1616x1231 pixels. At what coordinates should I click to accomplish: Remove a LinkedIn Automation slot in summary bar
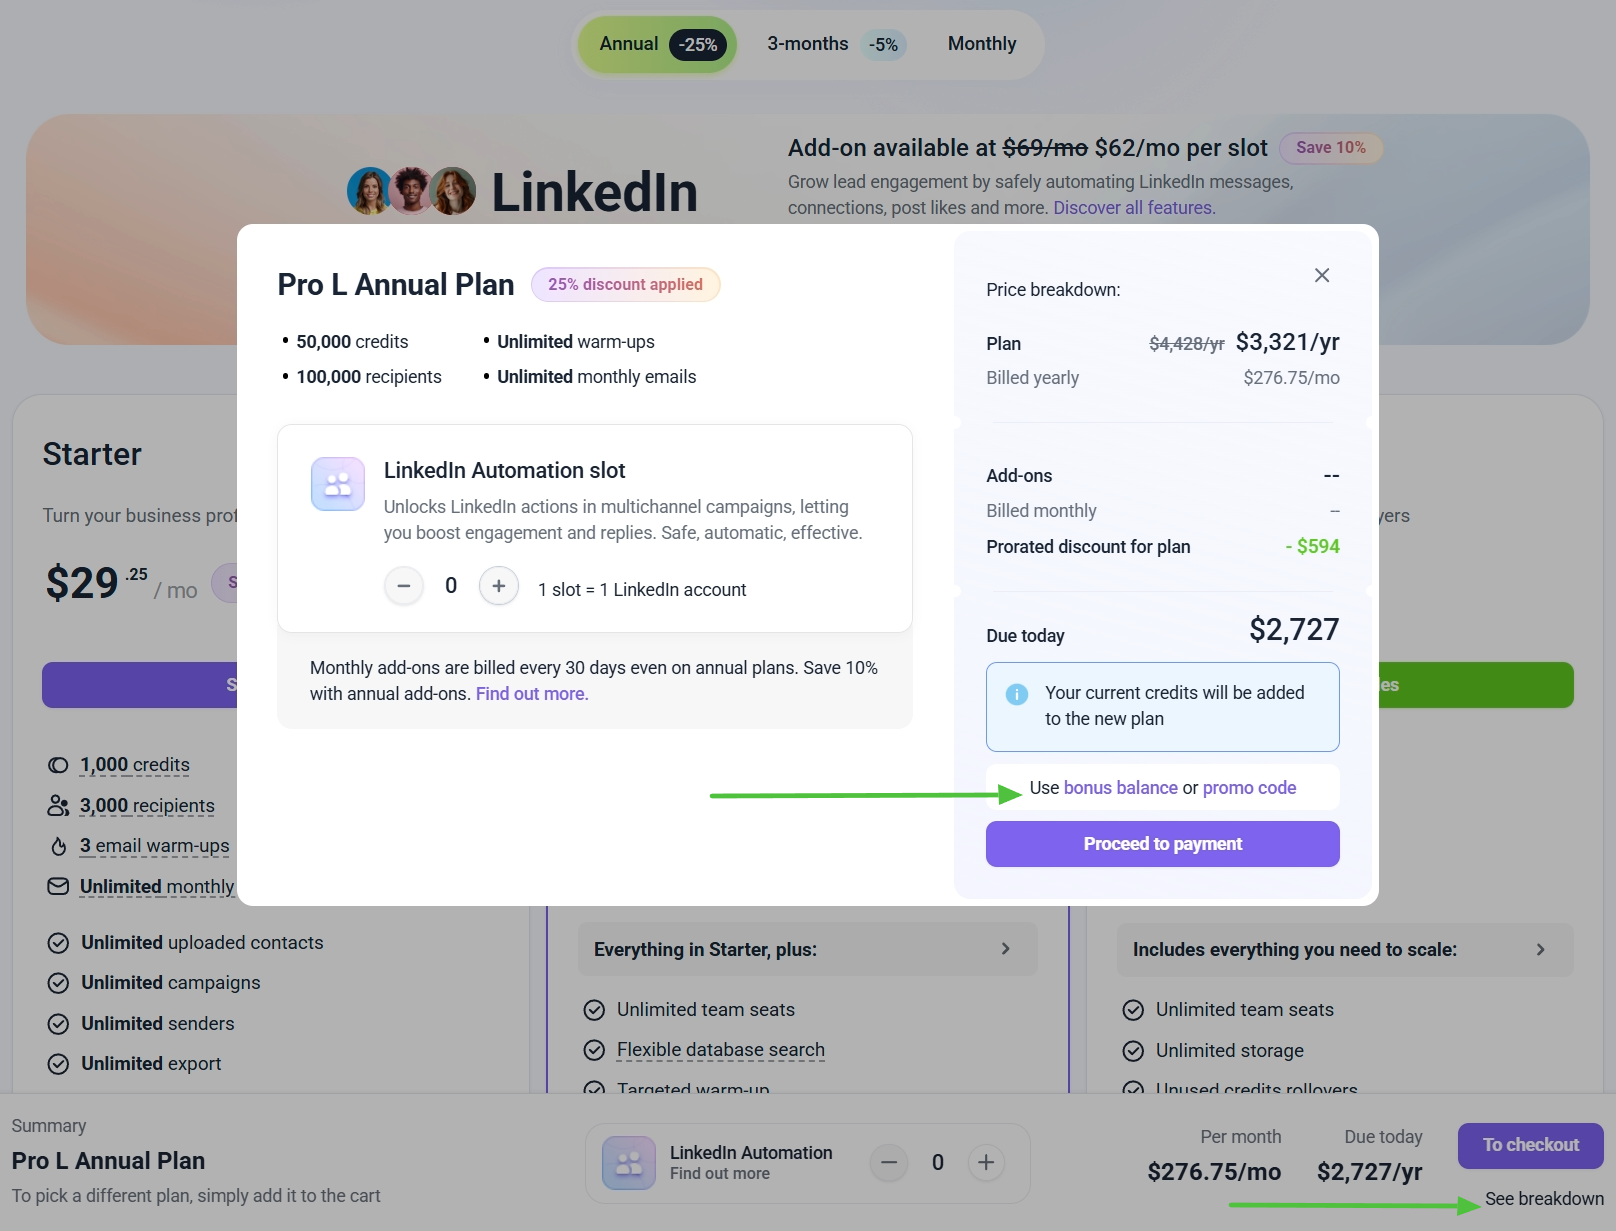click(x=889, y=1162)
